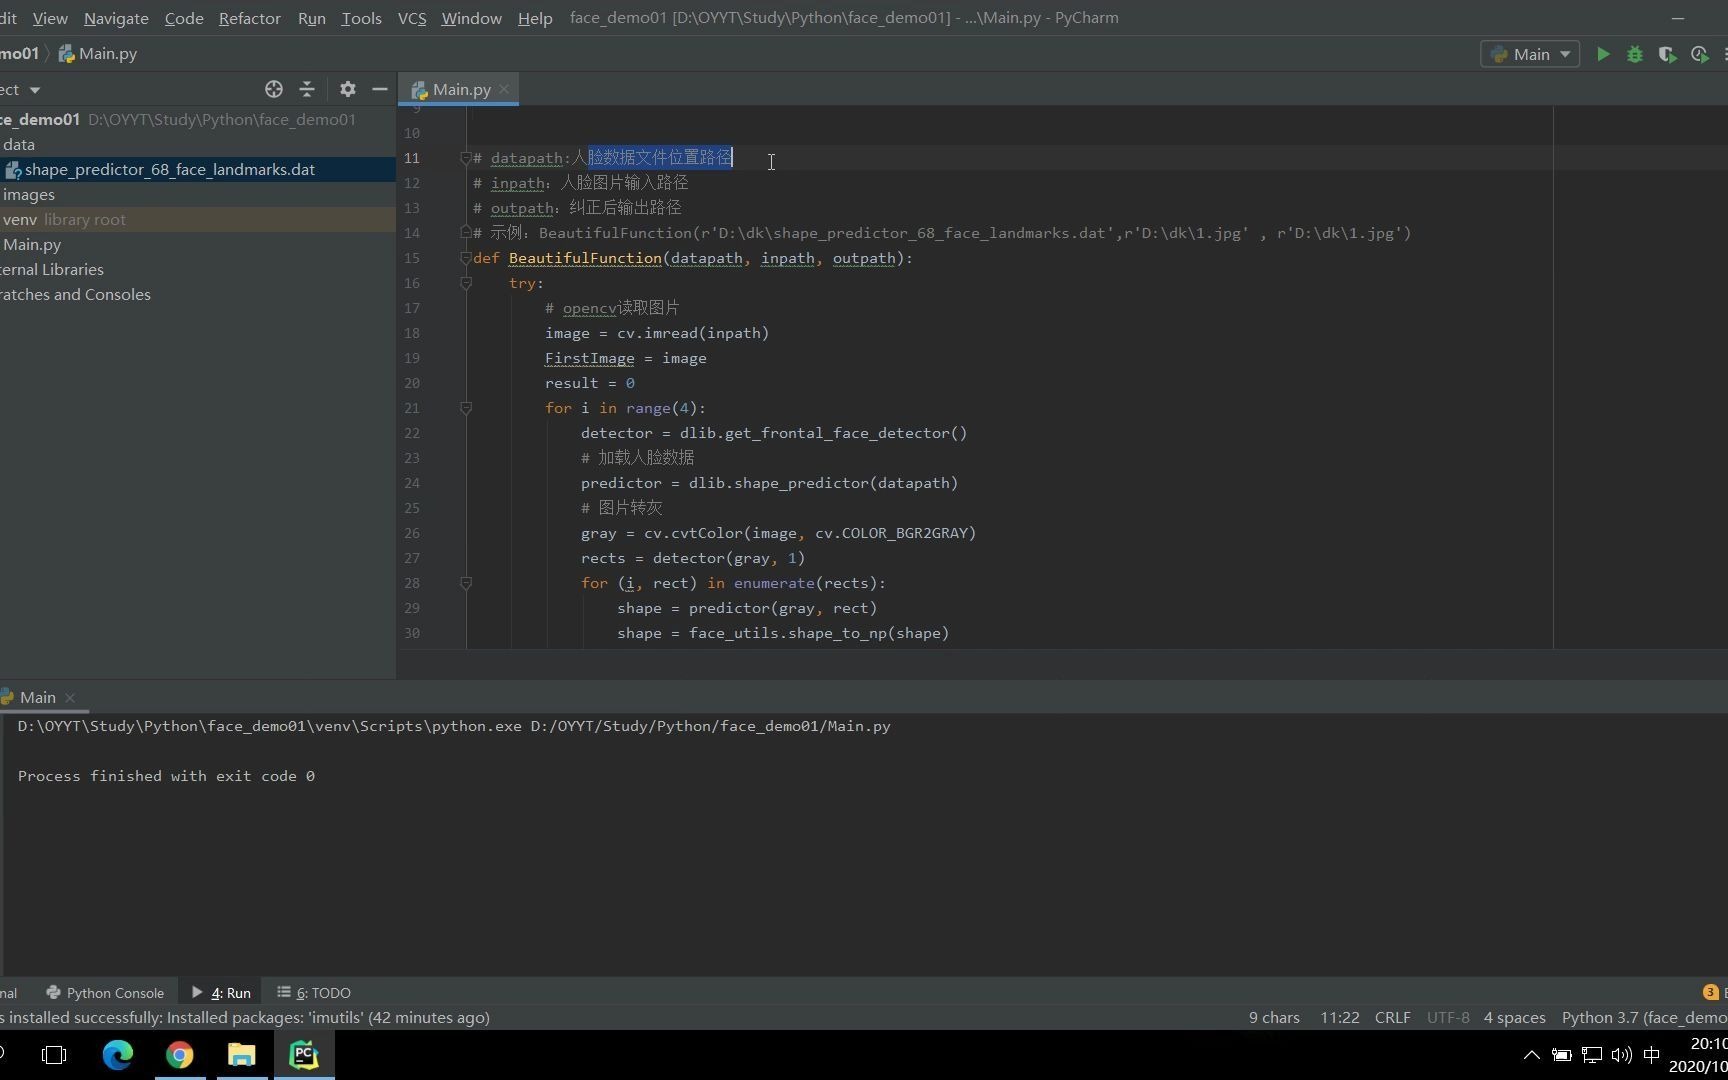
Task: Open the Refactor menu
Action: tap(249, 18)
